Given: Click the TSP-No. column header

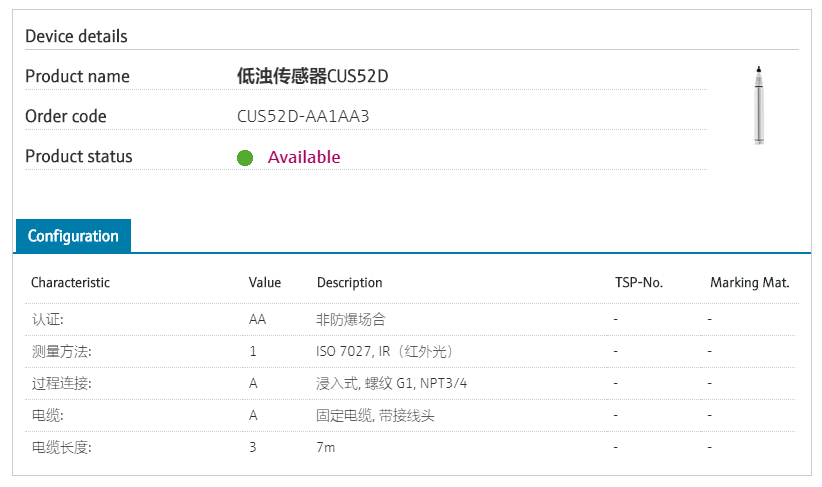Looking at the screenshot, I should pos(639,283).
